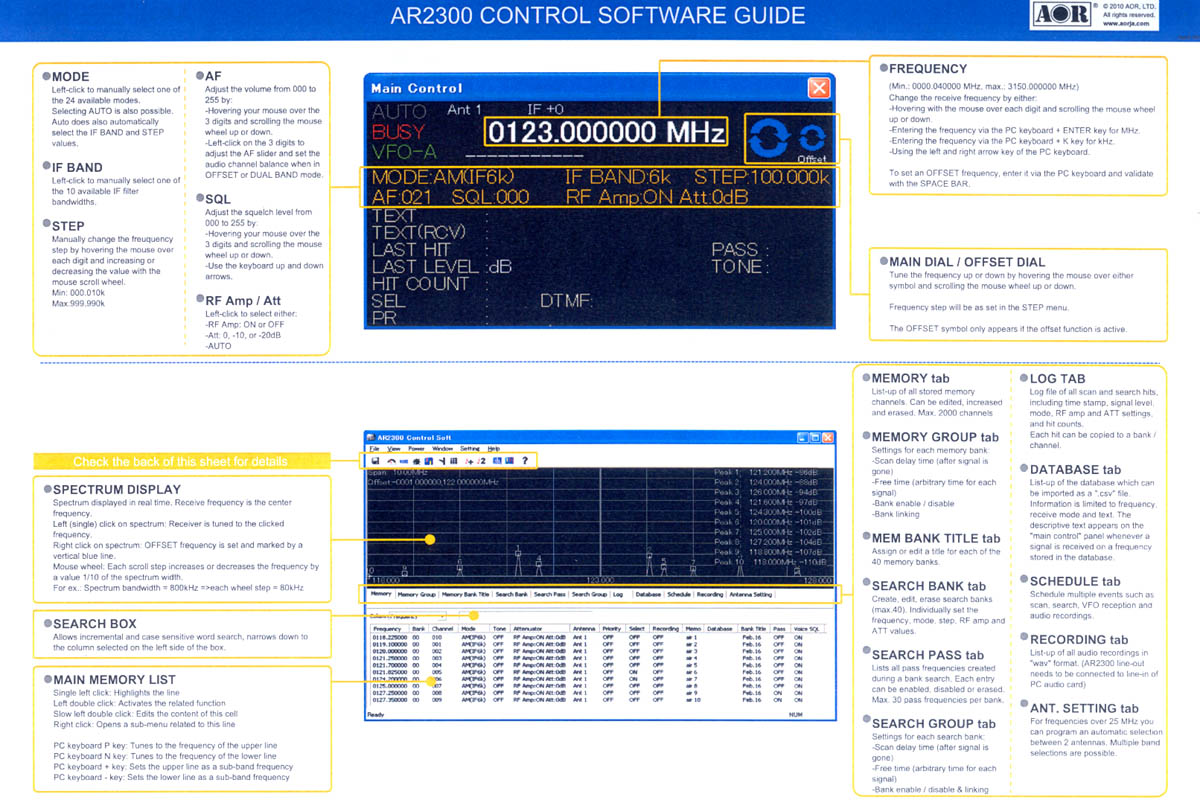1200x800 pixels.
Task: Click the STEP:100.000k value
Action: (762, 178)
